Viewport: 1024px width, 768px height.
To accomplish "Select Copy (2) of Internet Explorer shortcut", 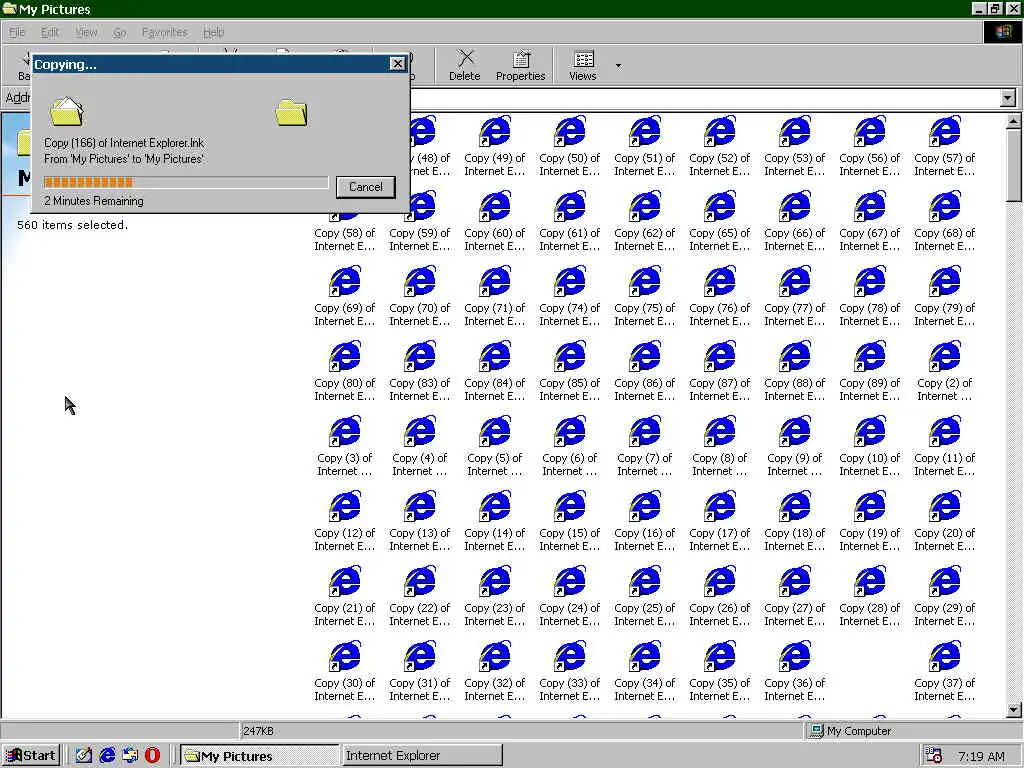I will point(945,372).
